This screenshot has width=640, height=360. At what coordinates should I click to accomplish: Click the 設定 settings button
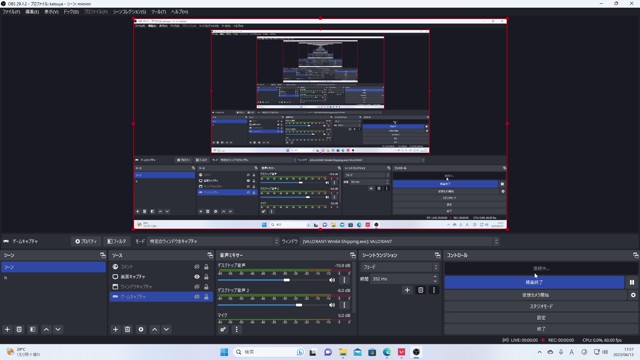click(x=541, y=318)
